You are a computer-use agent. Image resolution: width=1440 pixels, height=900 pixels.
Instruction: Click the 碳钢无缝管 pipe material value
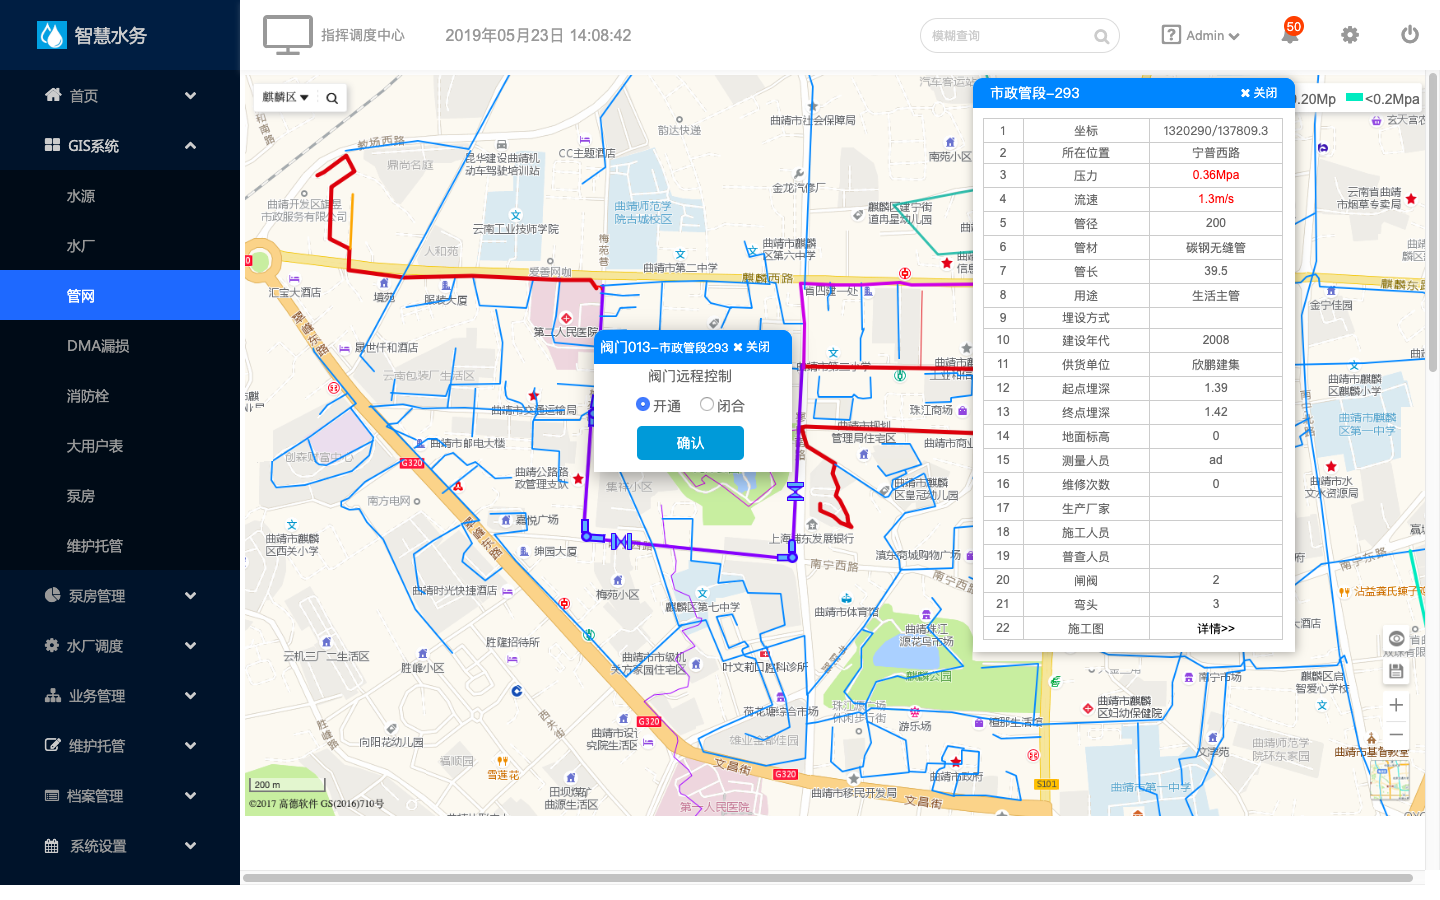[1216, 248]
